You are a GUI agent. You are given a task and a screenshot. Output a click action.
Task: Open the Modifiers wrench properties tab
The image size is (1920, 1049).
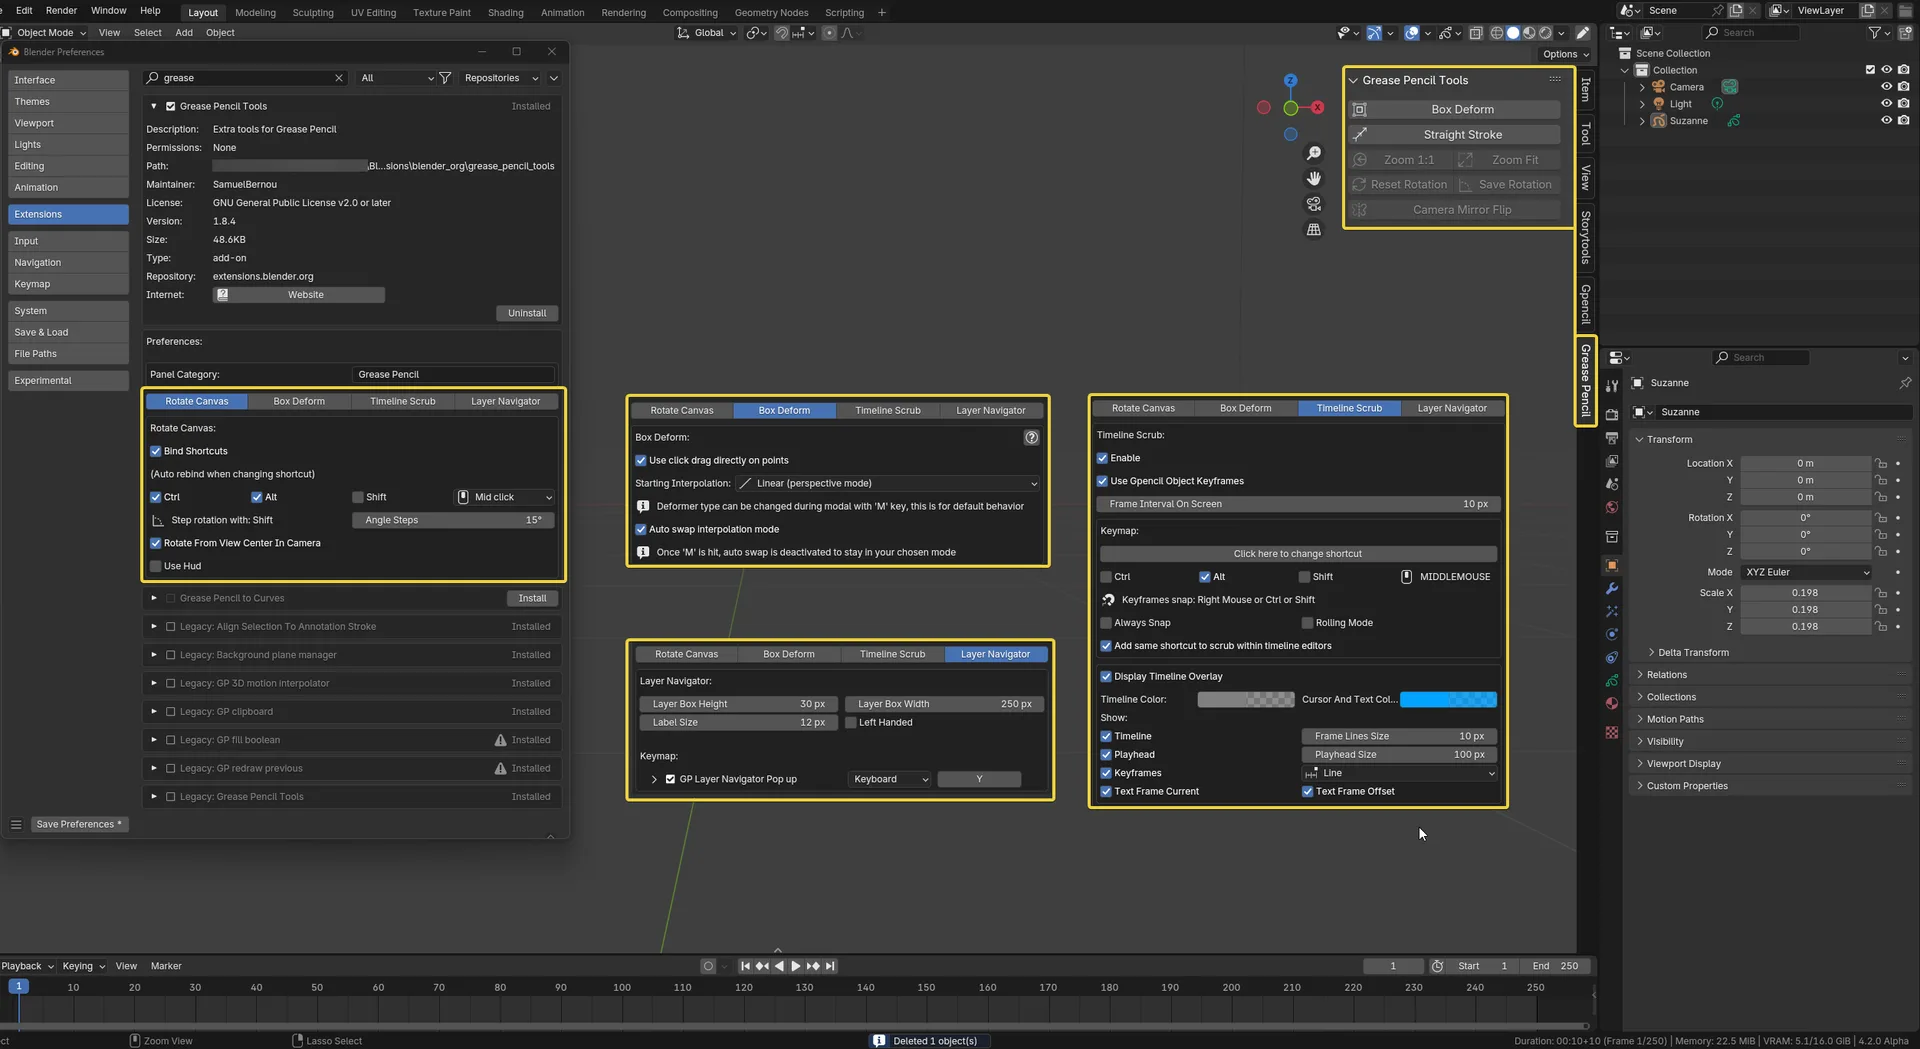point(1611,589)
